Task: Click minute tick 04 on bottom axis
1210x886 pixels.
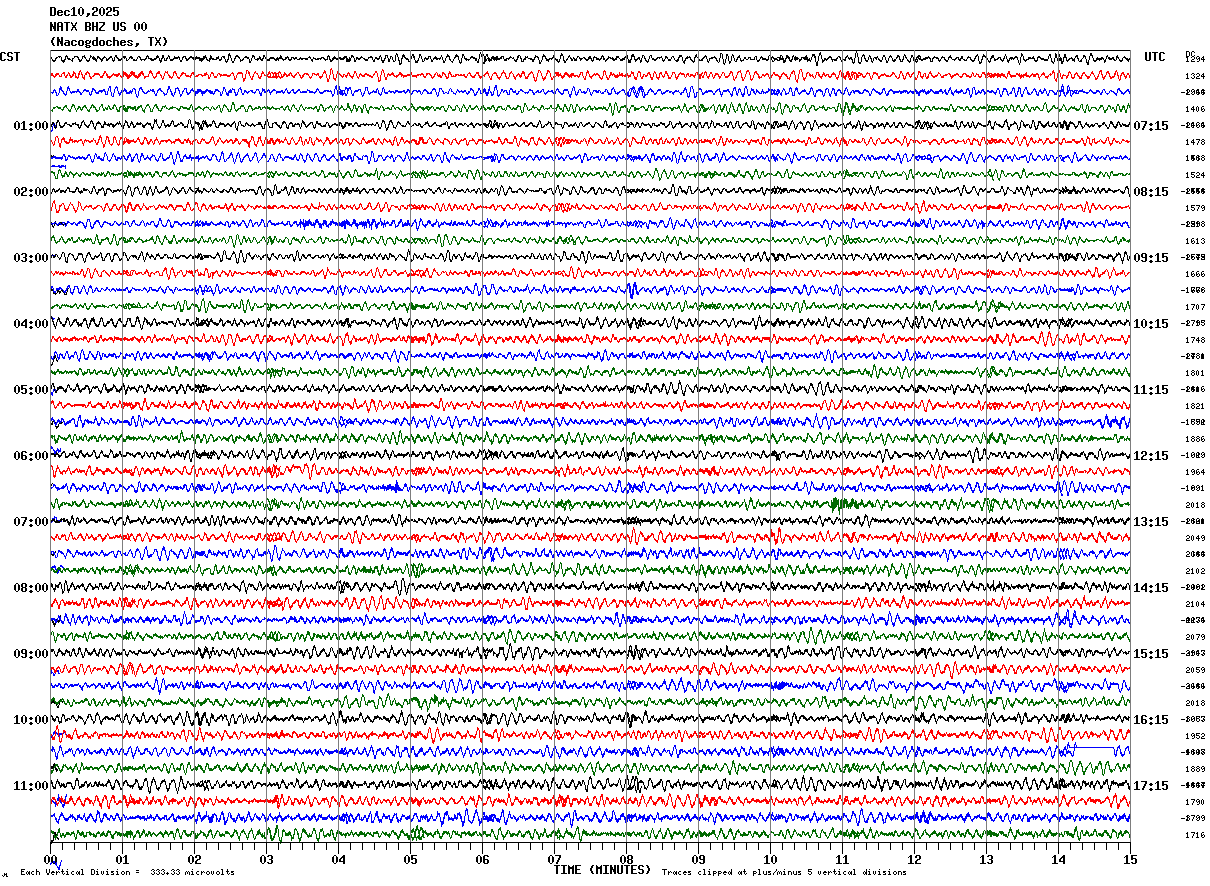Action: point(338,859)
